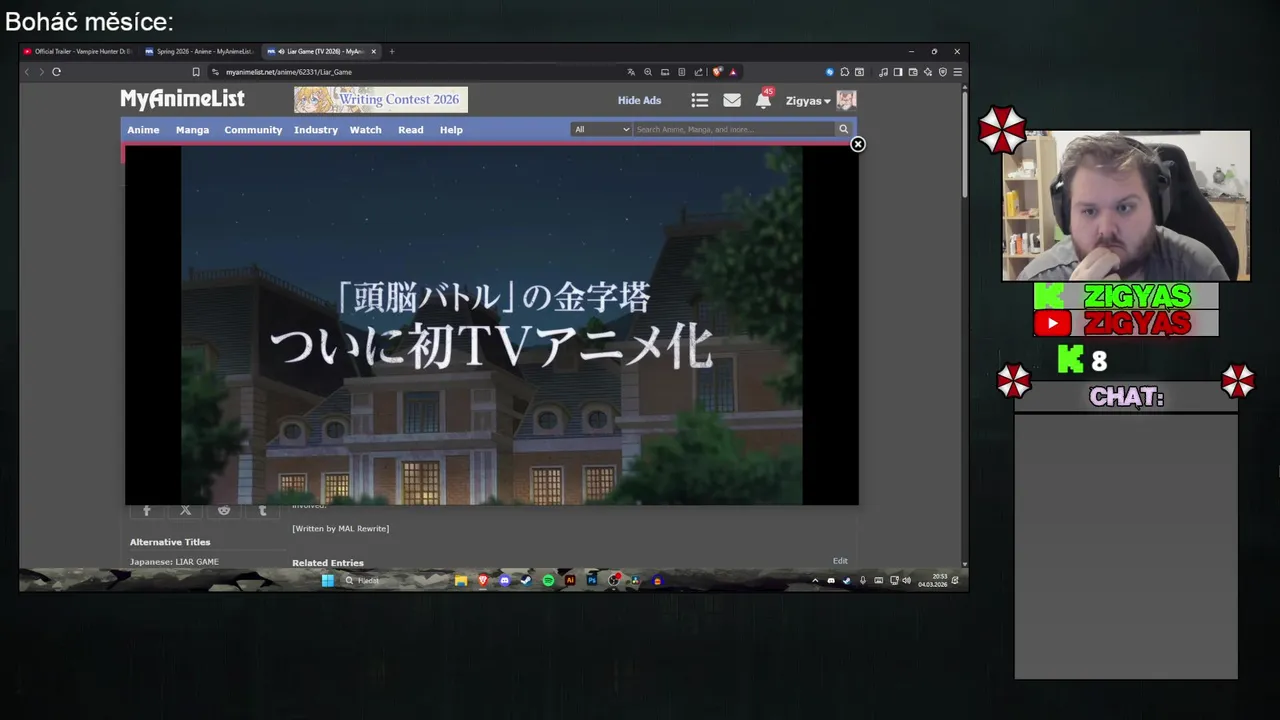Open File Explorer from the taskbar
1280x720 pixels.
coord(461,580)
